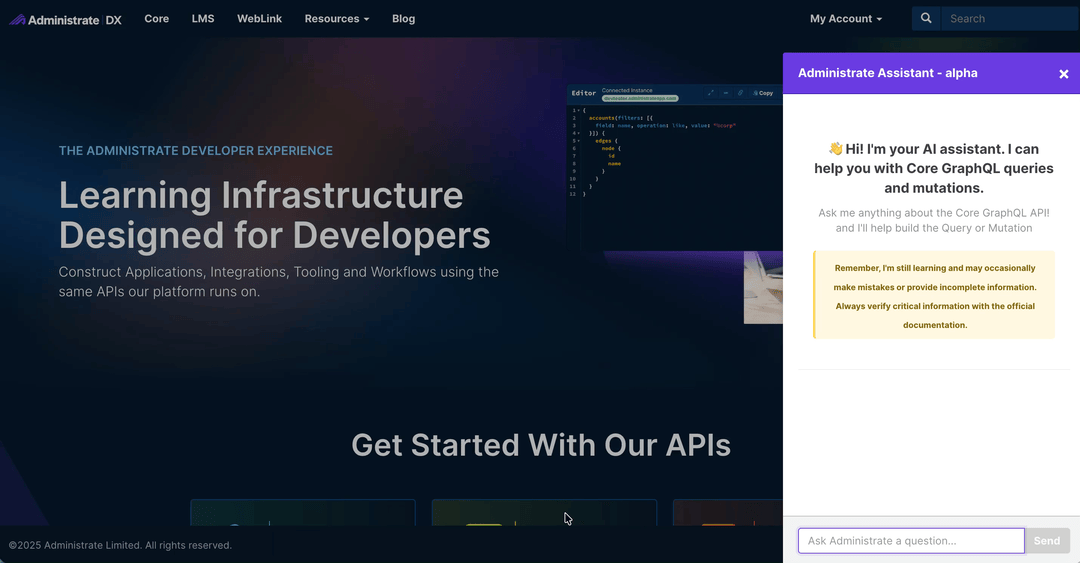
Task: Click the Copy button in Editor
Action: 763,93
